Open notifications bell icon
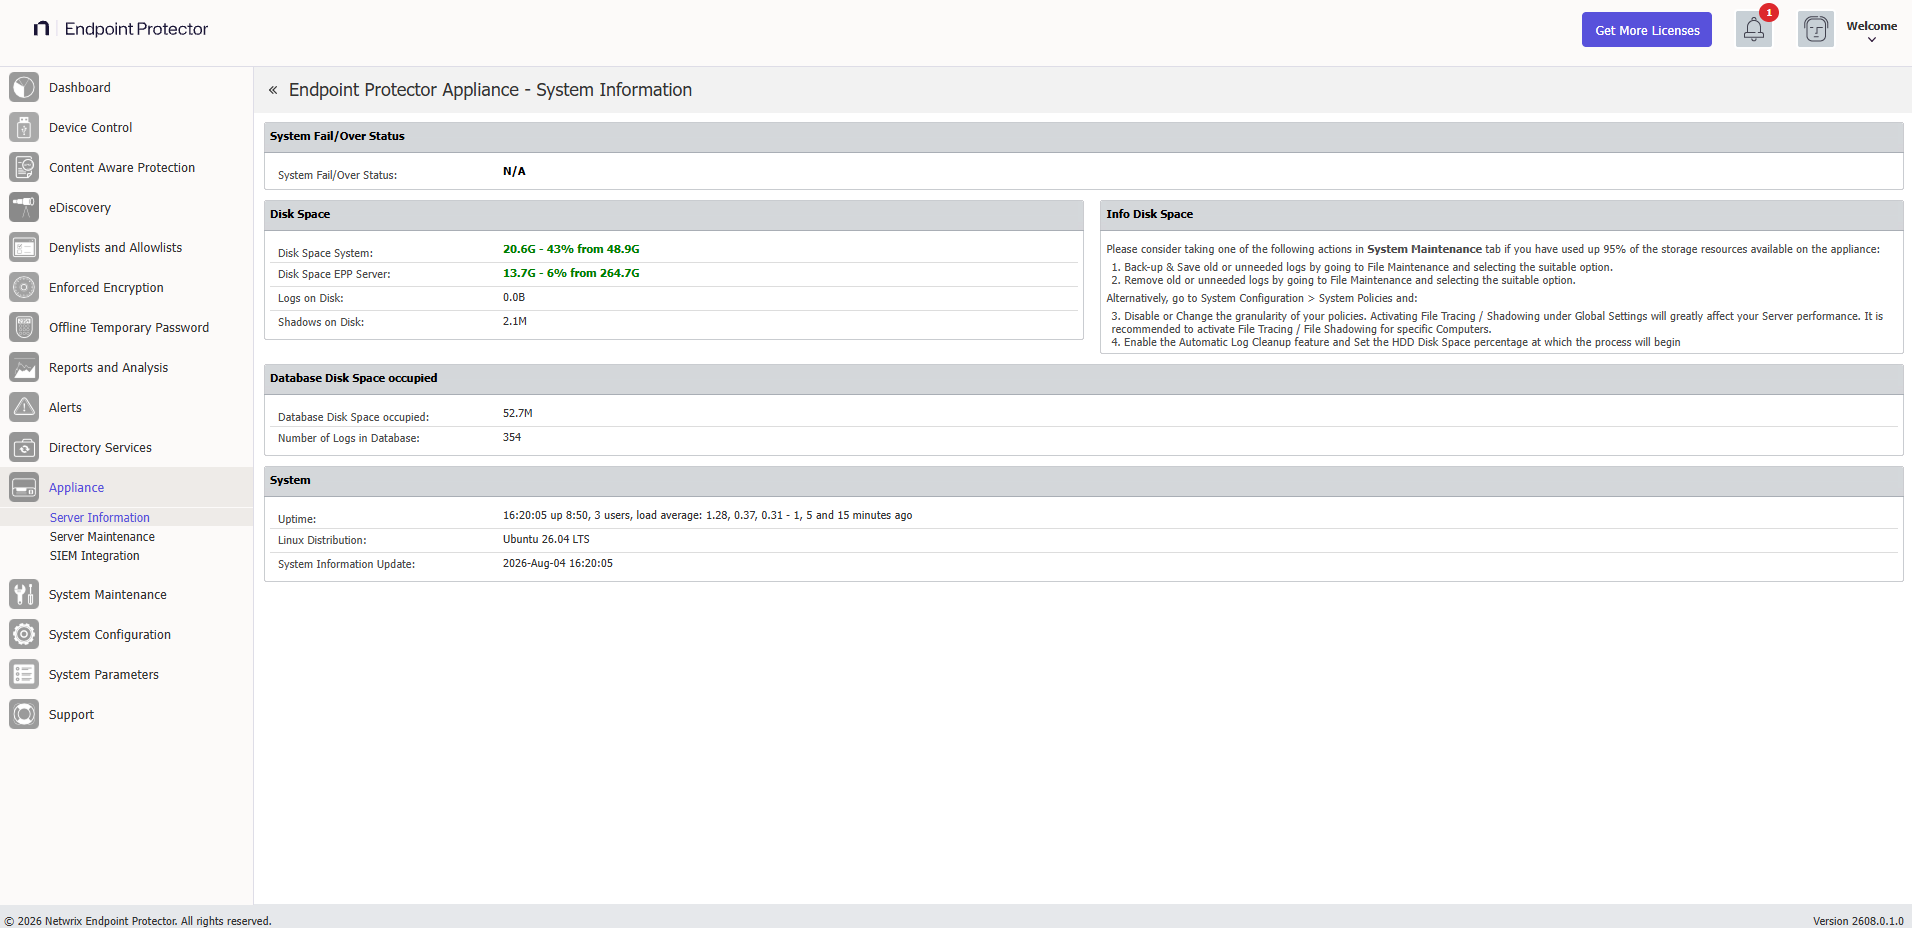The width and height of the screenshot is (1912, 928). (1753, 30)
